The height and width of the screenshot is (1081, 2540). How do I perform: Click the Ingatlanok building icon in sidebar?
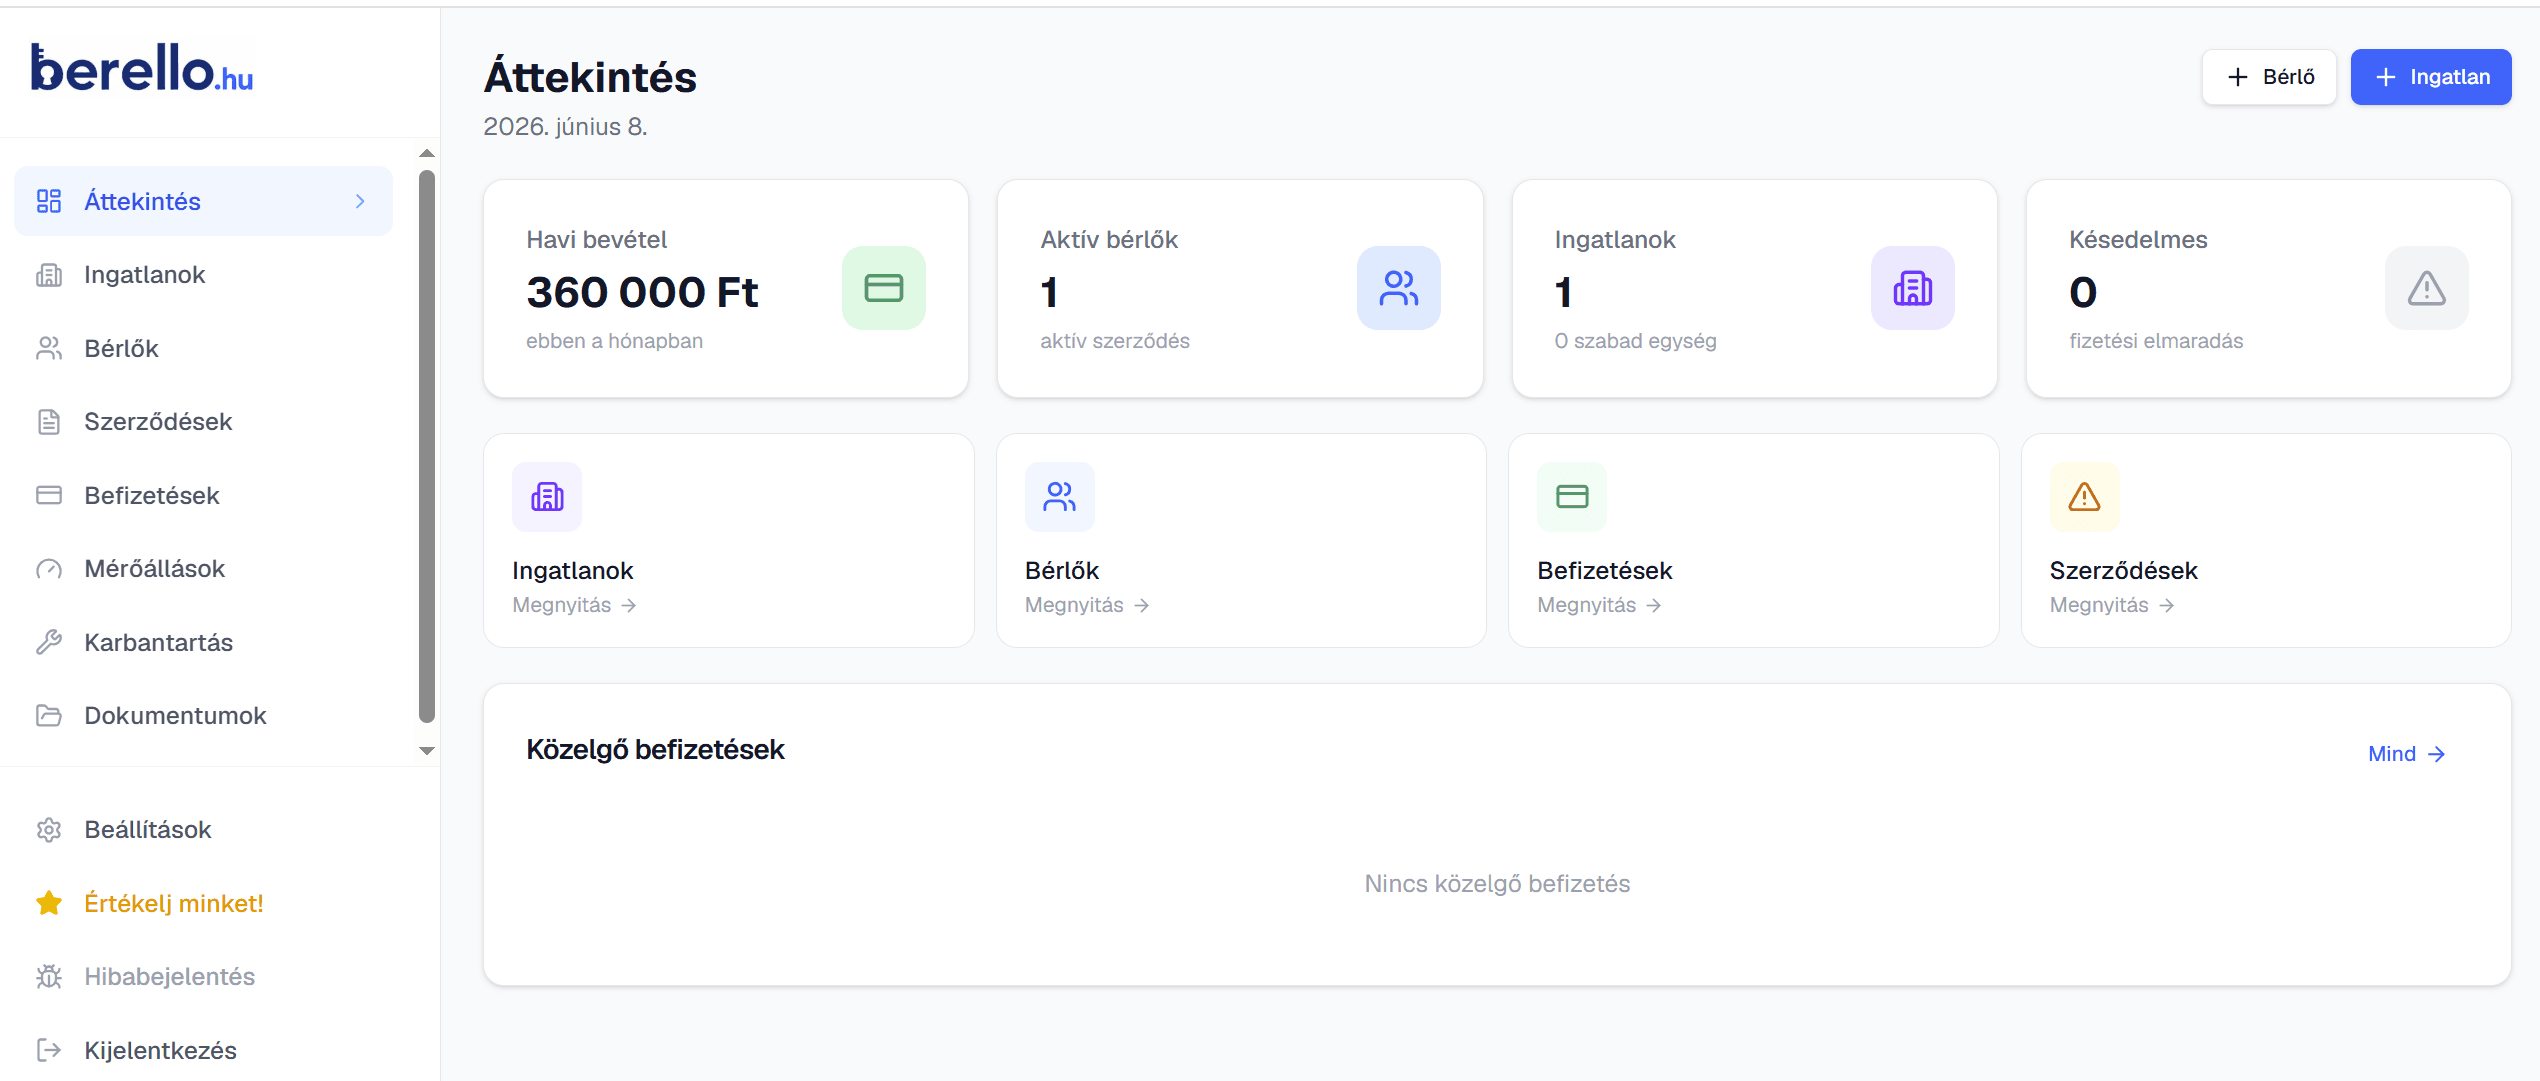click(x=49, y=275)
